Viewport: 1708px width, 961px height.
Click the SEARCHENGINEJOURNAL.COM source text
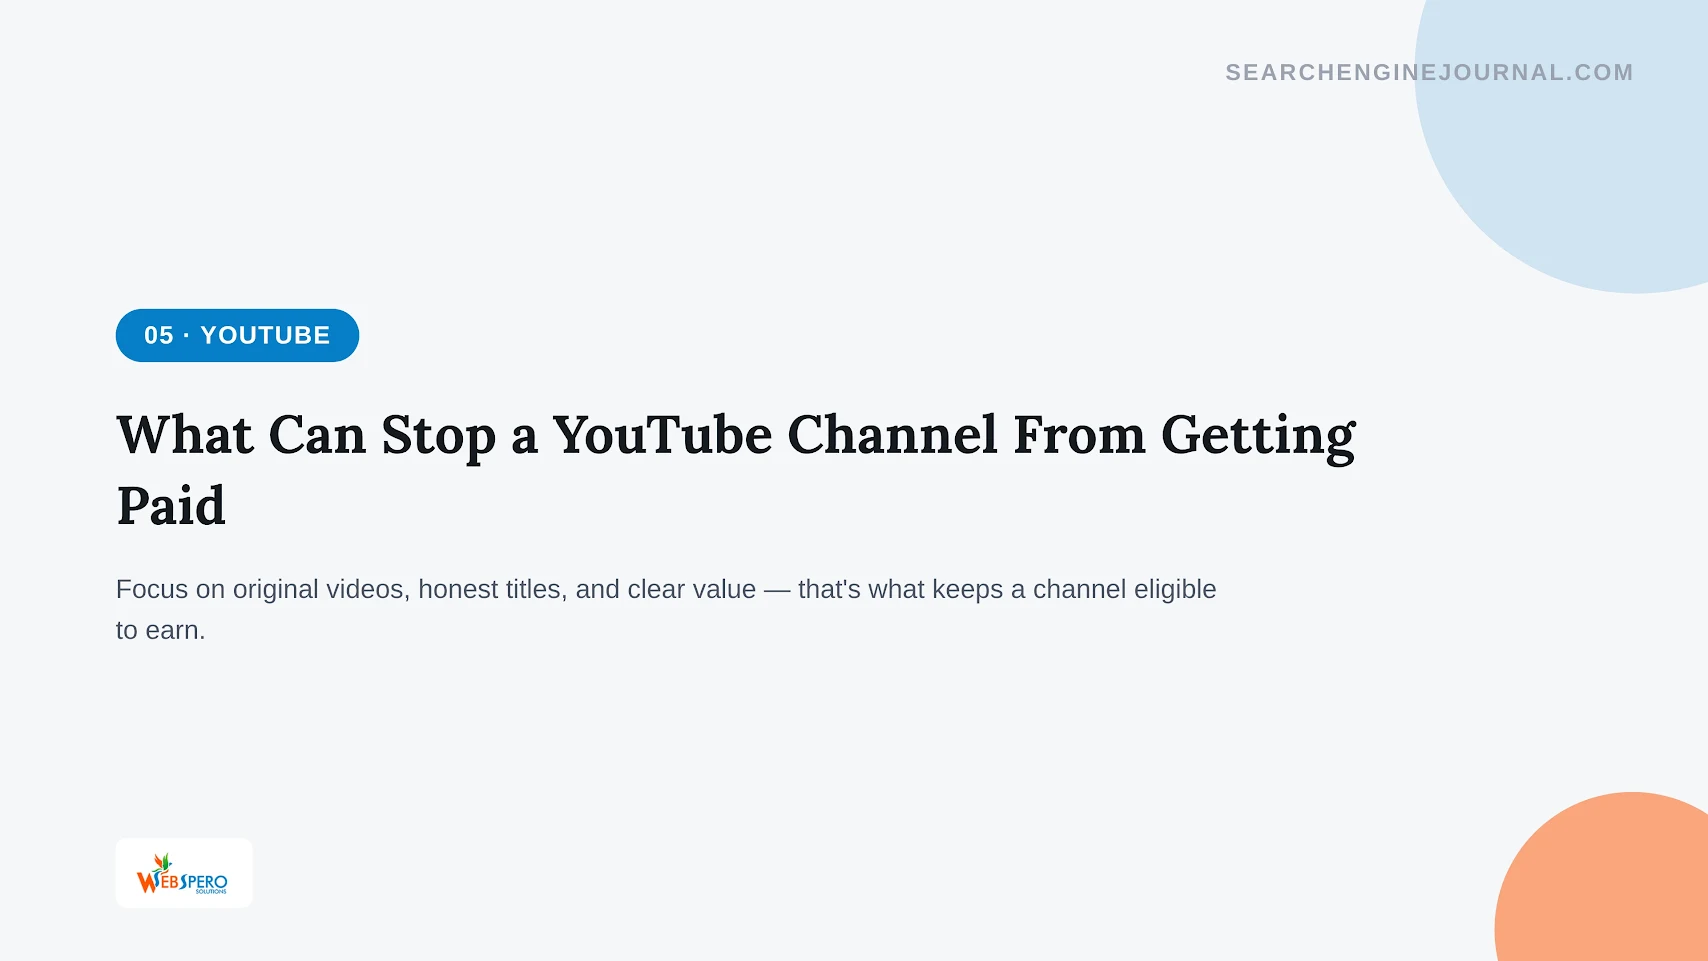click(1429, 72)
